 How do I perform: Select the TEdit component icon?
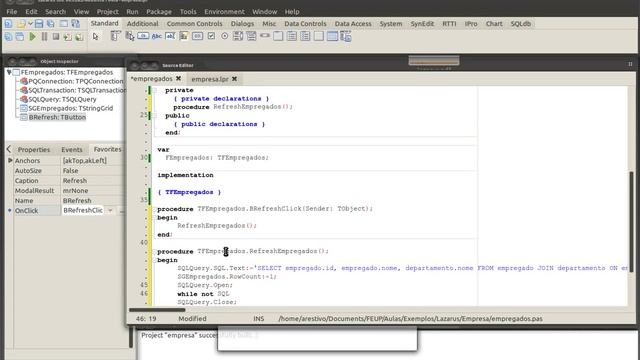170,36
